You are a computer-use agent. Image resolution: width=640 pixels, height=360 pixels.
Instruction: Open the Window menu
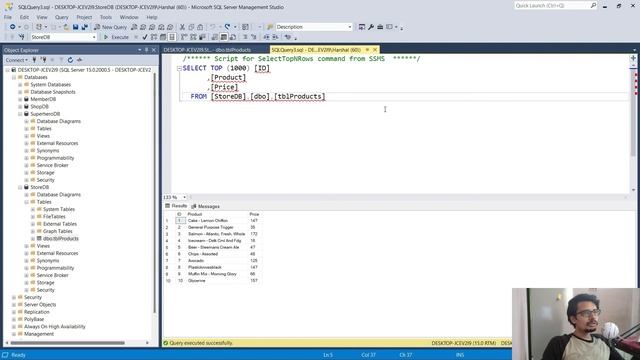[129, 17]
